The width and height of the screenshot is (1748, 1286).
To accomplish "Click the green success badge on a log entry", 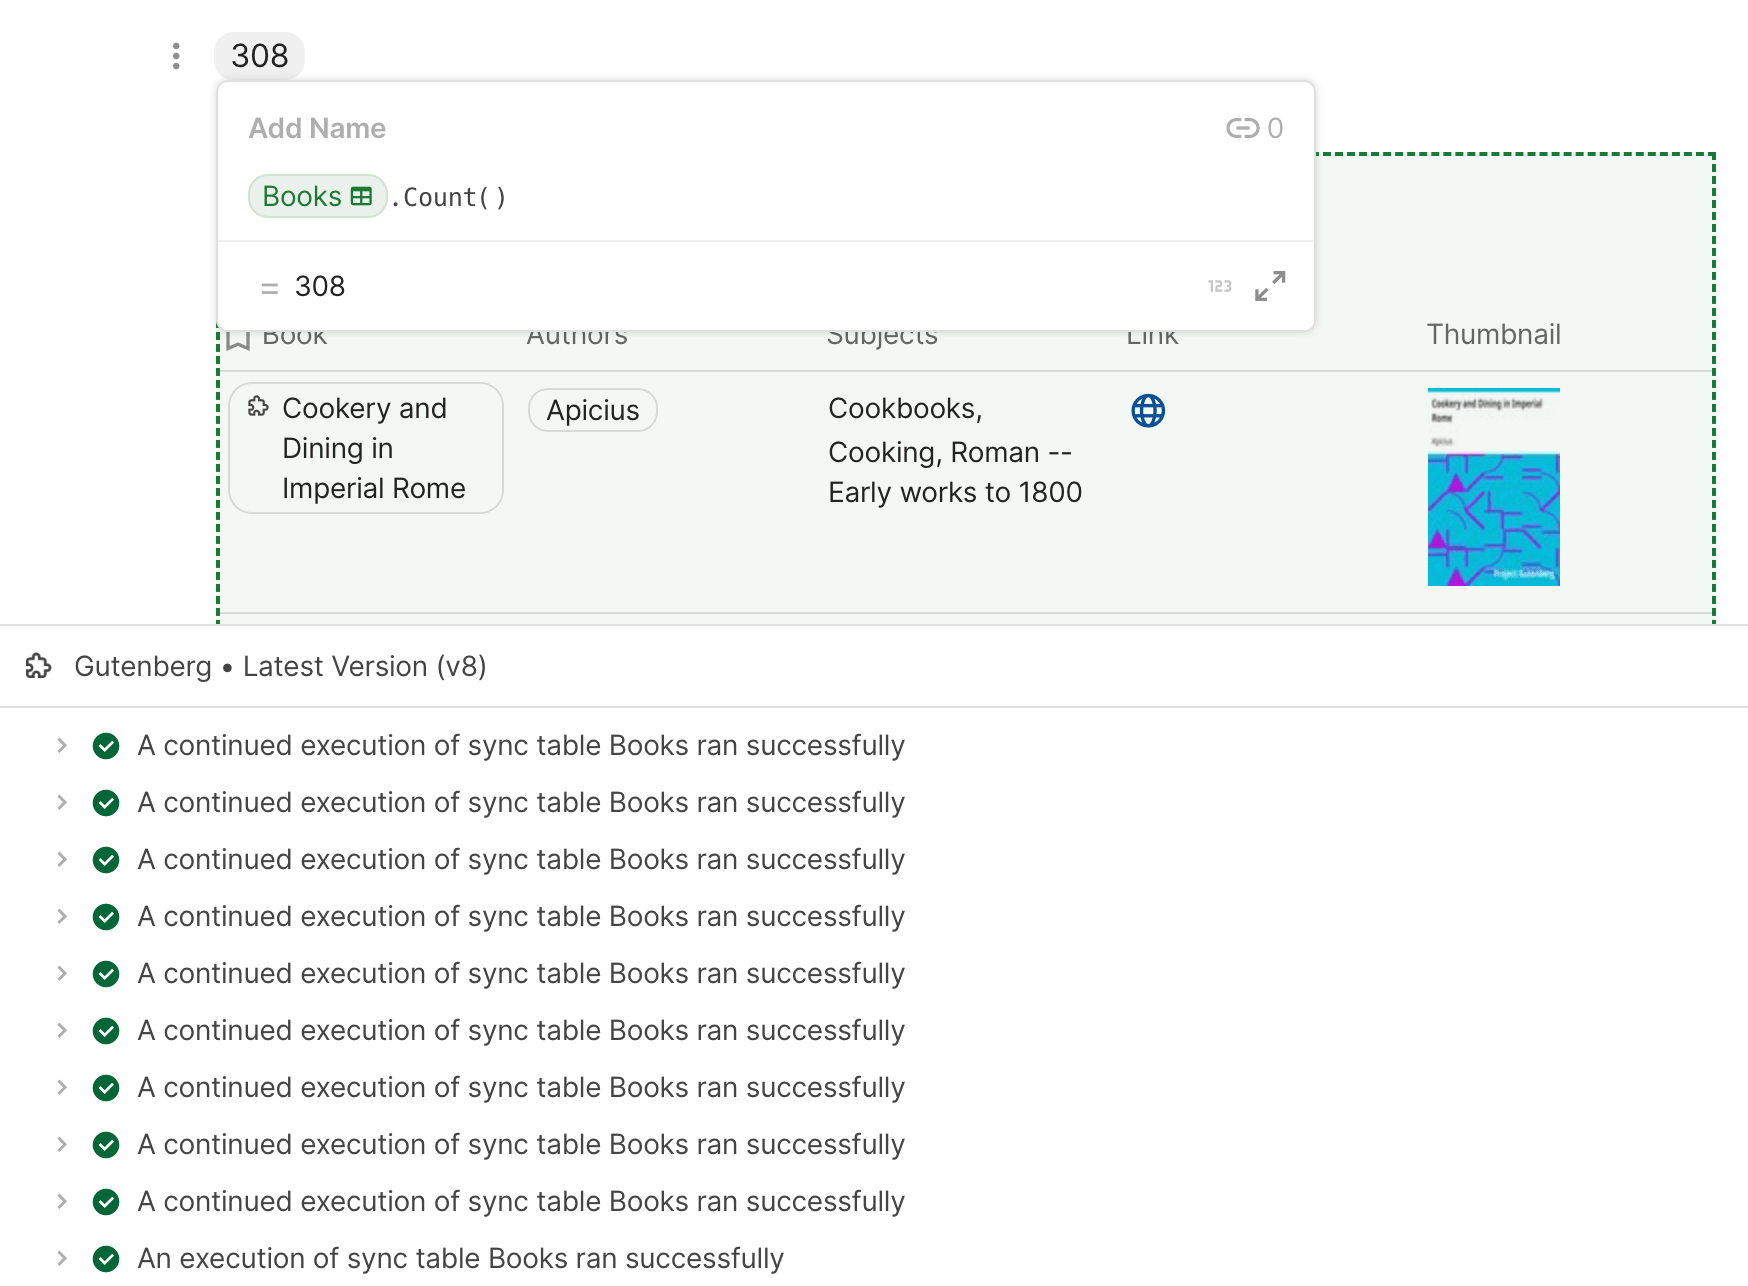I will pyautogui.click(x=106, y=746).
